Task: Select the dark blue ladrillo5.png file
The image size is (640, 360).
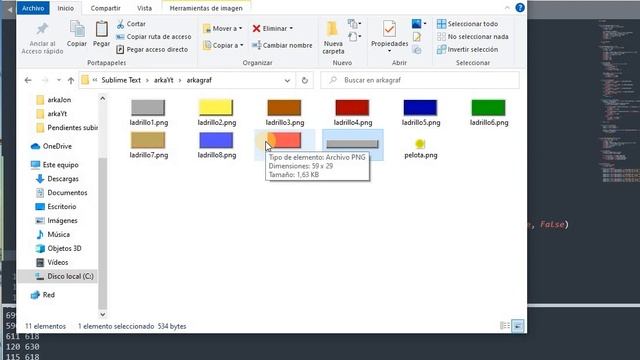Action: tap(420, 113)
